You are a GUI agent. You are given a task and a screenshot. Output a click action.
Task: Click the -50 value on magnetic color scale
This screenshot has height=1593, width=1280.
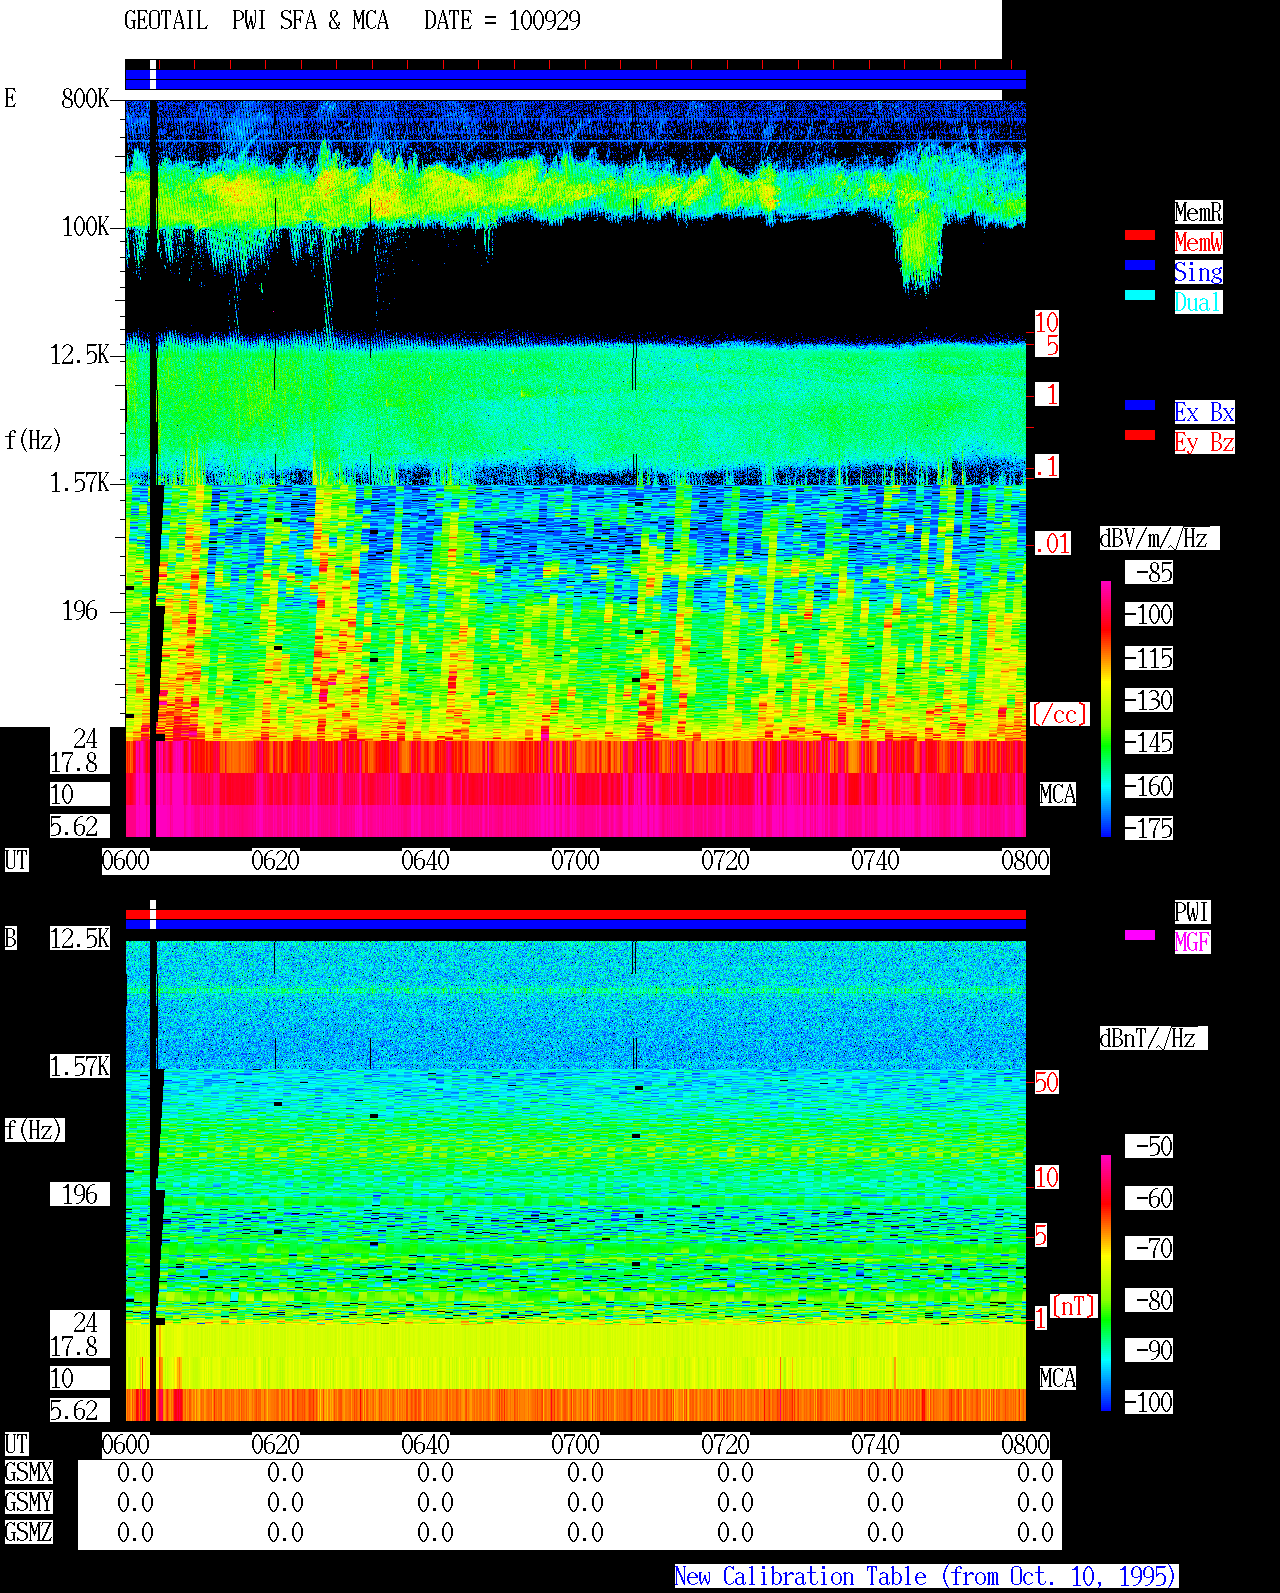pyautogui.click(x=1150, y=1146)
